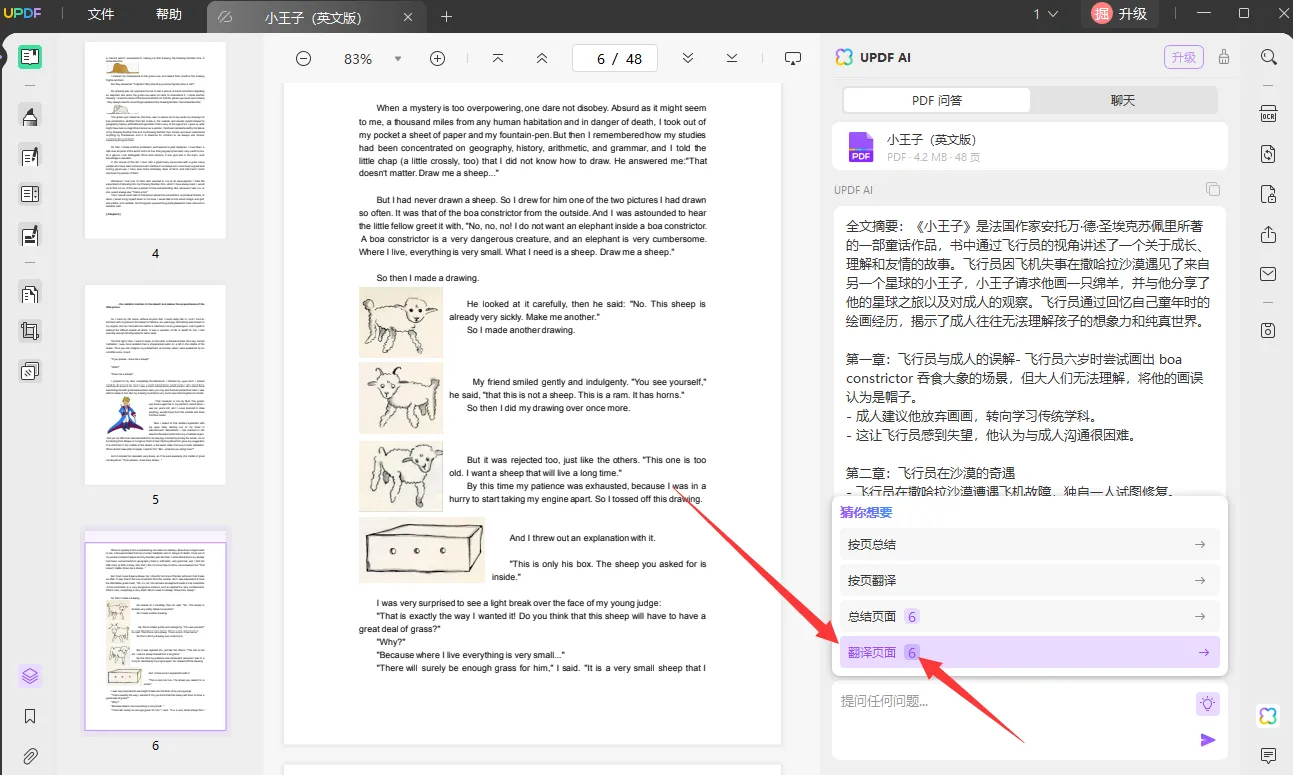Open the window count dropdown showing 1
Image resolution: width=1293 pixels, height=775 pixels.
(x=1046, y=14)
